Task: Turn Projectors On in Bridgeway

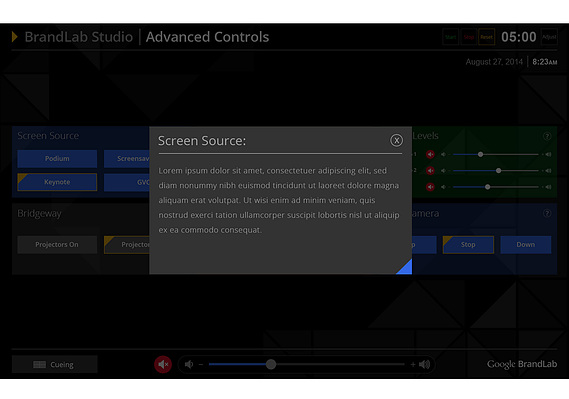Action: [x=57, y=244]
